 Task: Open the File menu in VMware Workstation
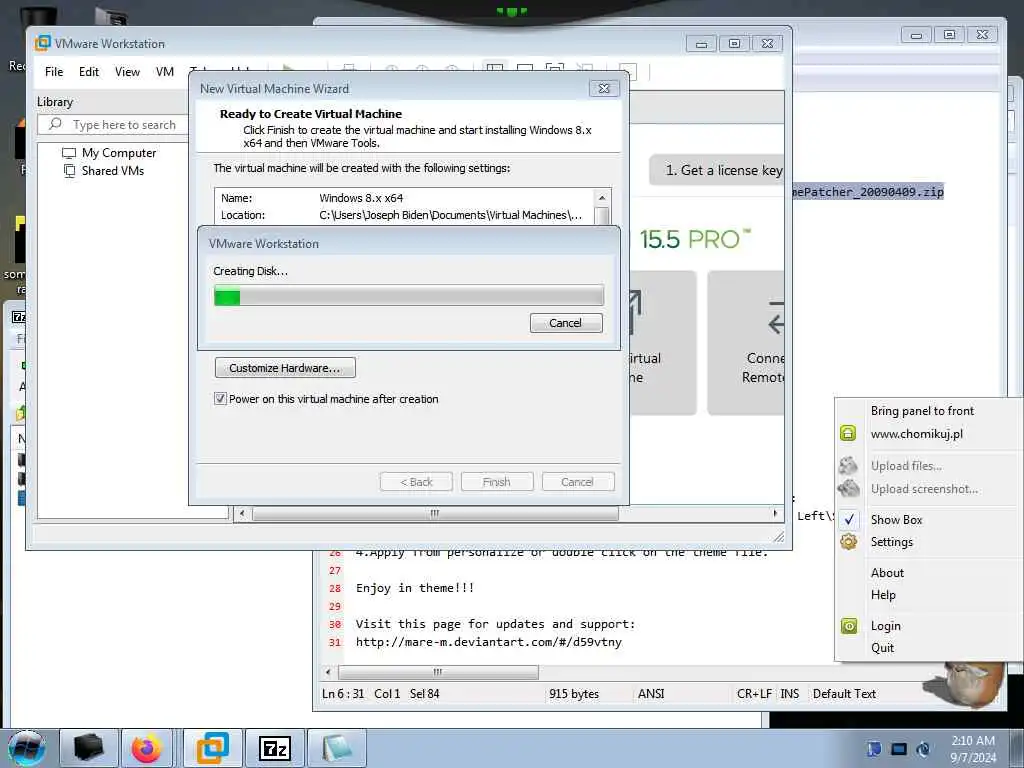click(54, 72)
